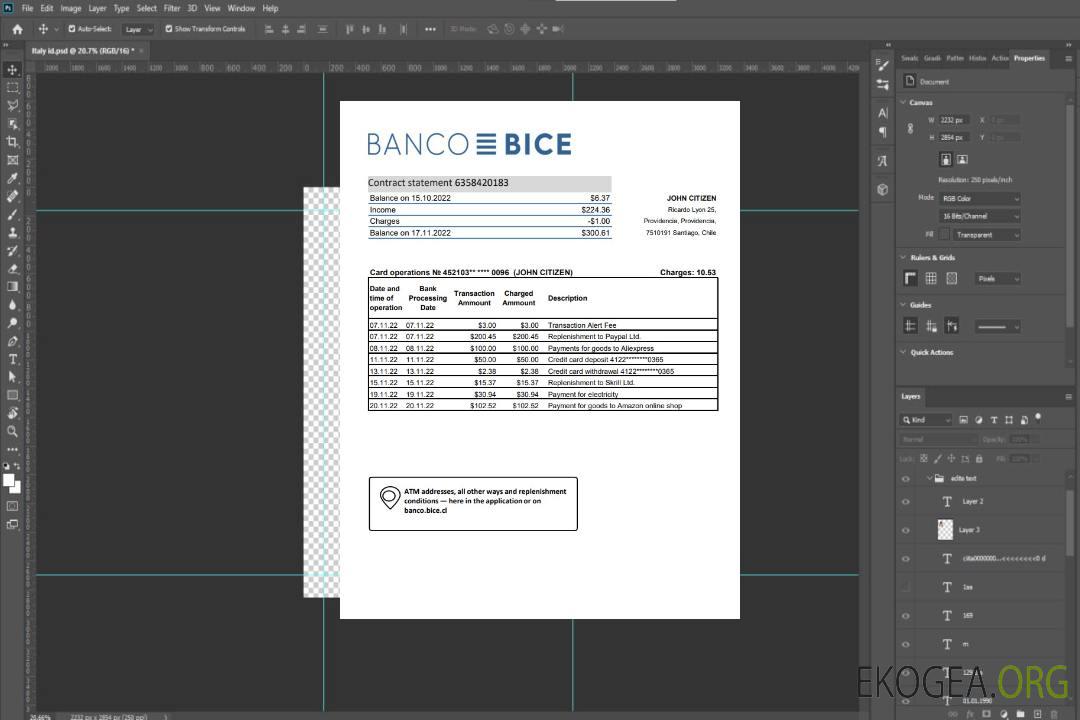Viewport: 1080px width, 720px height.
Task: Hide Layer 3 visibility eye
Action: [x=906, y=530]
